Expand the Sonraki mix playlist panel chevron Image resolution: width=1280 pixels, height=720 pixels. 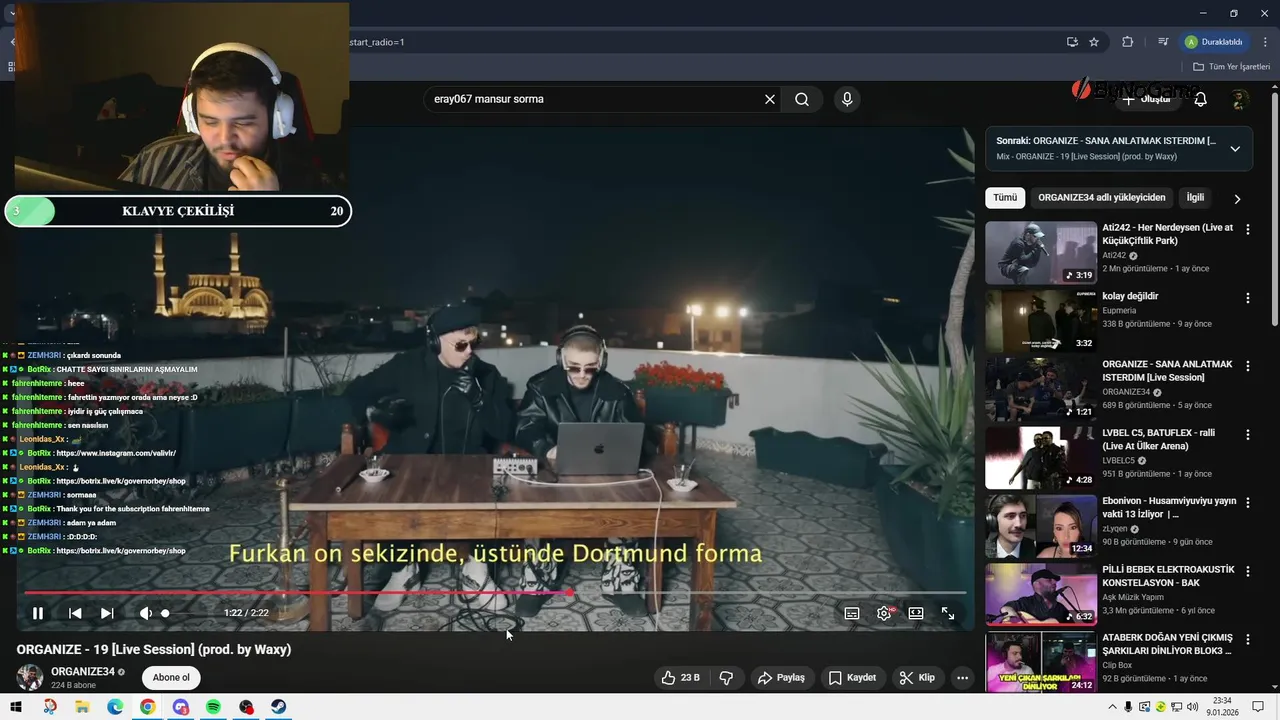tap(1235, 149)
